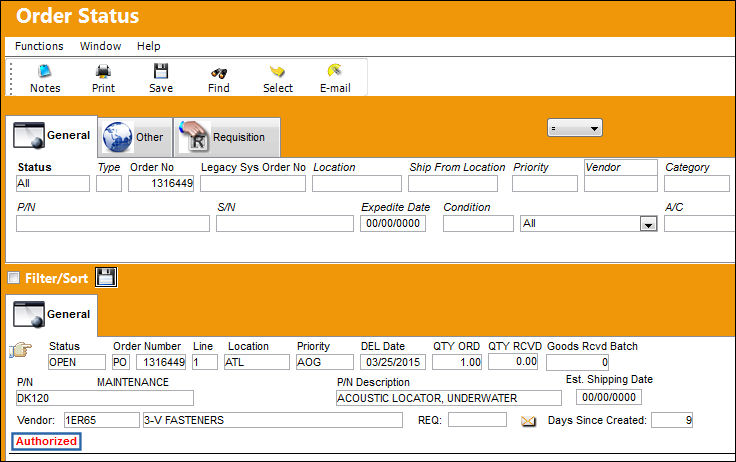Click the S/N search field
This screenshot has width=736, height=462.
[x=284, y=223]
